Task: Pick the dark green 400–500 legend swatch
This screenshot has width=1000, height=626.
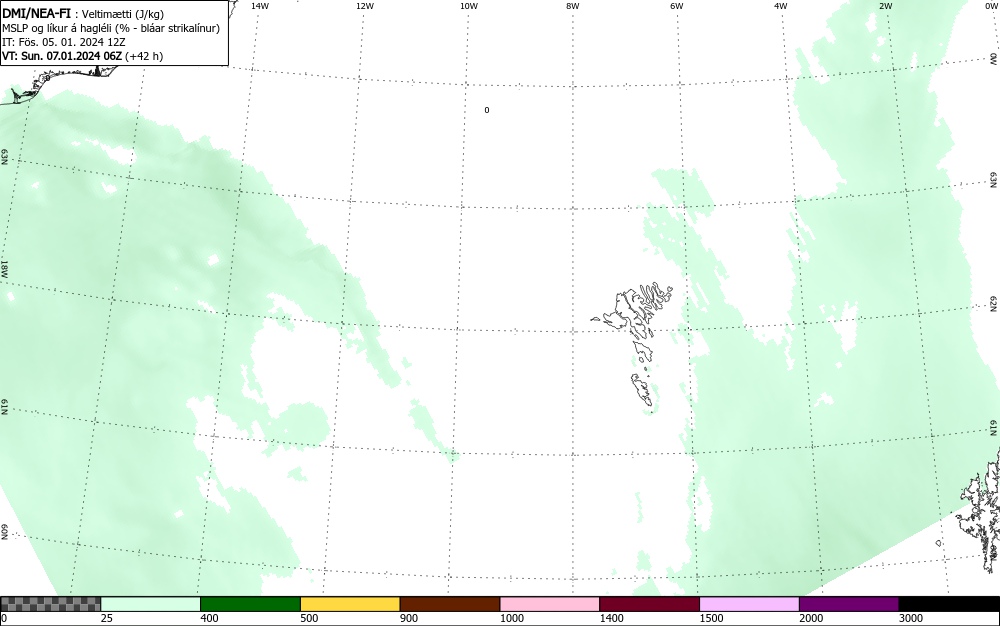Action: click(x=250, y=604)
